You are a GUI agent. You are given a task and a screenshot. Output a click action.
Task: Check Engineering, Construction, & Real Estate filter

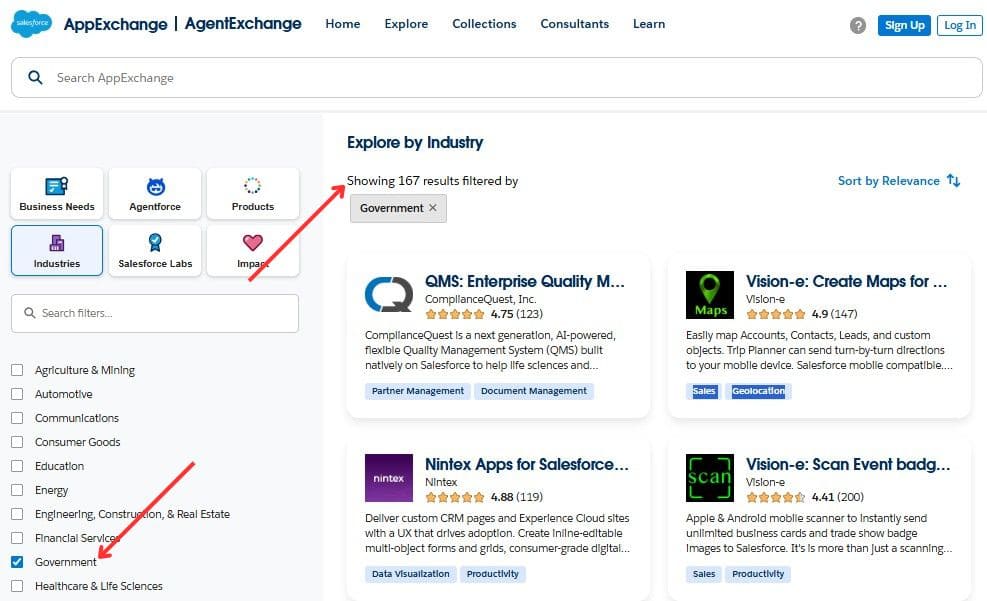tap(17, 514)
